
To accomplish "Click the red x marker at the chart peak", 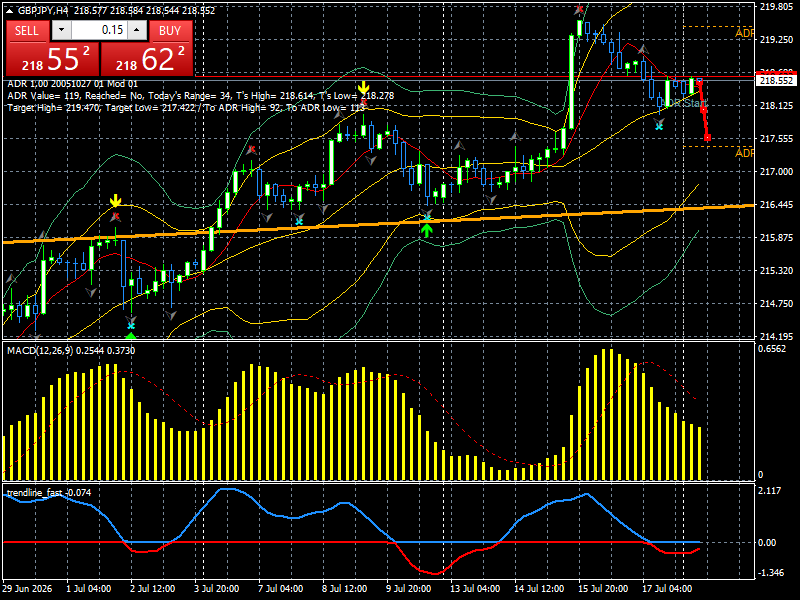I will (x=579, y=9).
